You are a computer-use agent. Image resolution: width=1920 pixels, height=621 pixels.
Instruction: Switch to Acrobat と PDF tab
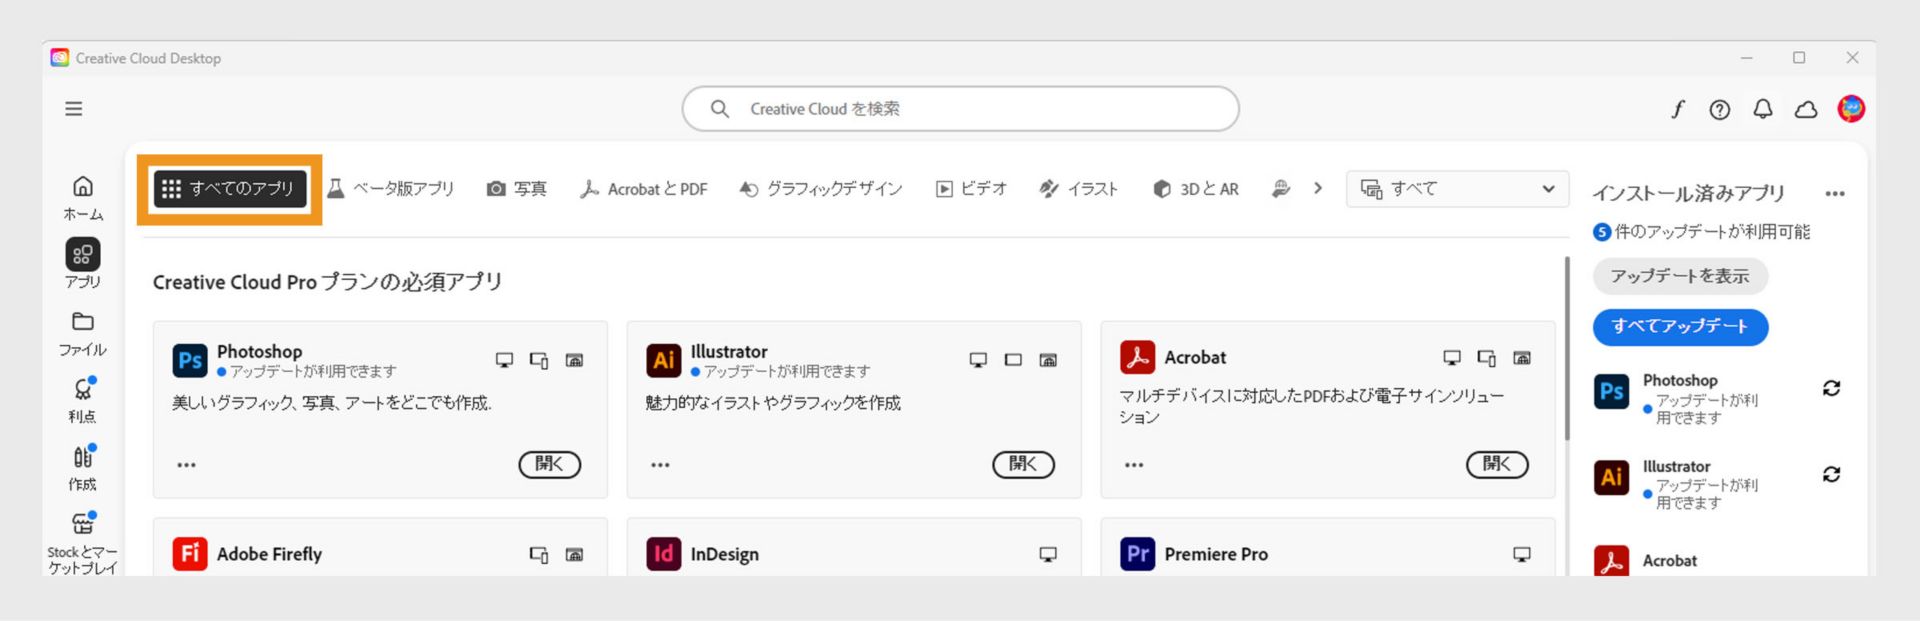click(x=644, y=189)
